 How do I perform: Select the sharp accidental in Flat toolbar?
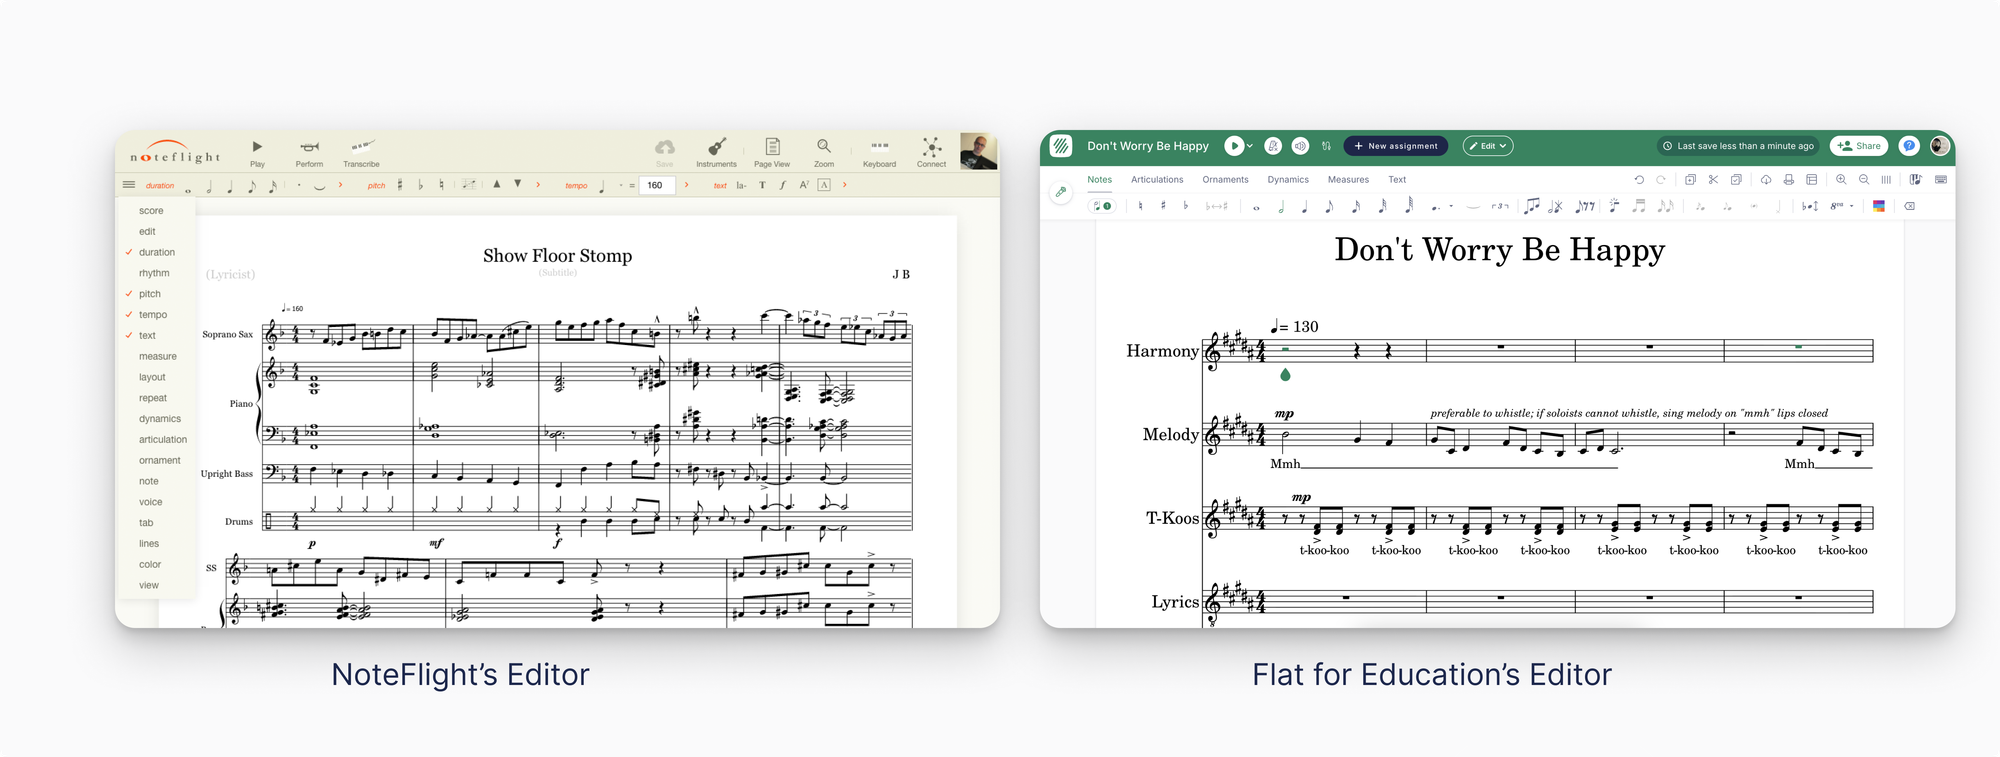[x=1163, y=206]
